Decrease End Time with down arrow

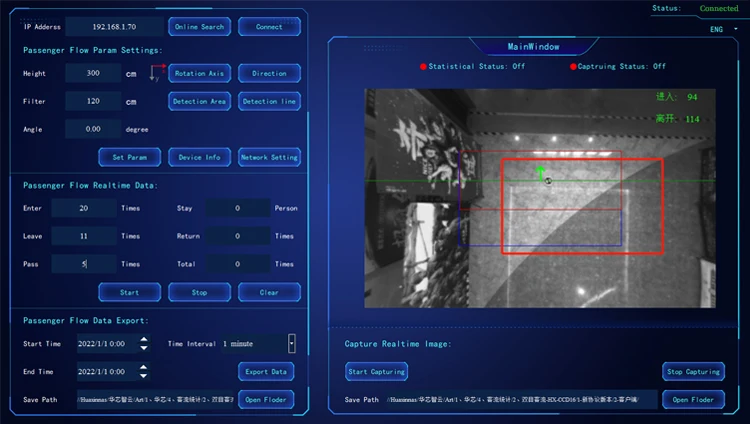(143, 376)
